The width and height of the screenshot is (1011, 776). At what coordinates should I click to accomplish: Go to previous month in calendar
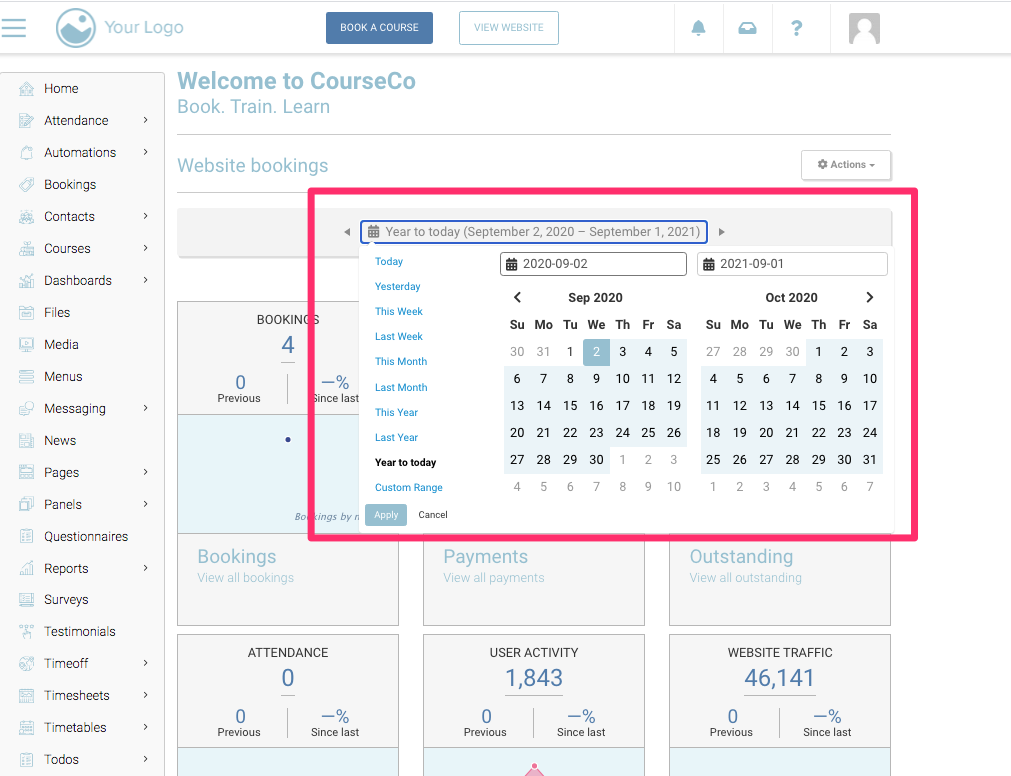517,297
